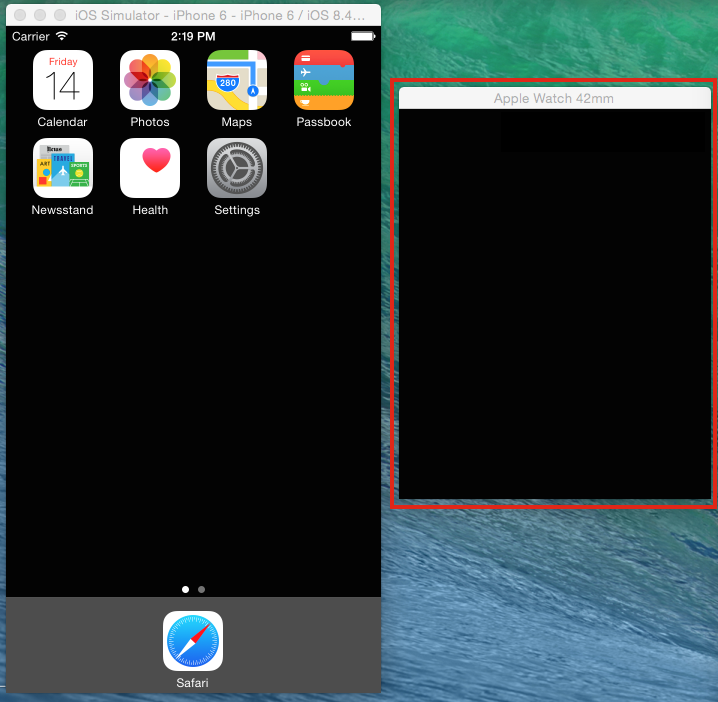Tap the Wi-Fi status icon

pyautogui.click(x=62, y=36)
